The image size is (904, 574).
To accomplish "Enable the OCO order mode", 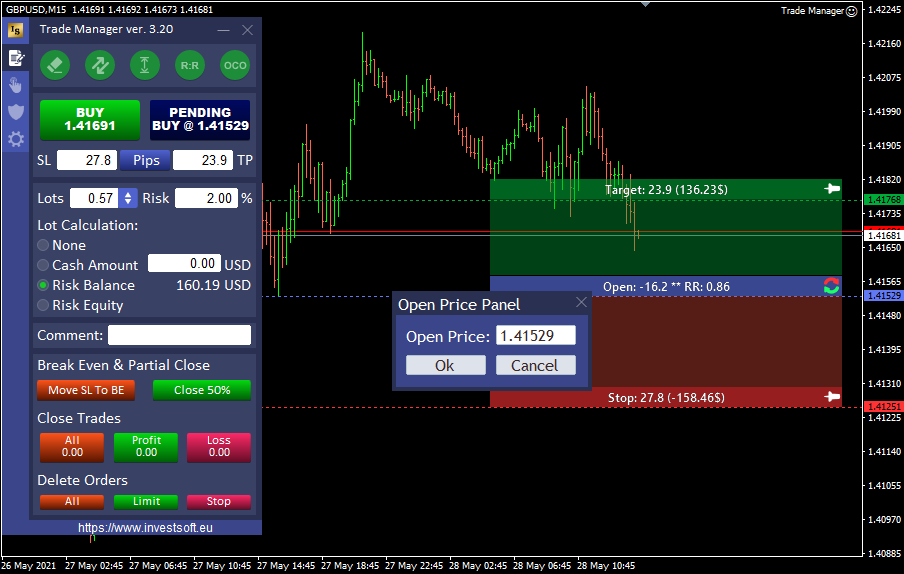I will point(235,65).
